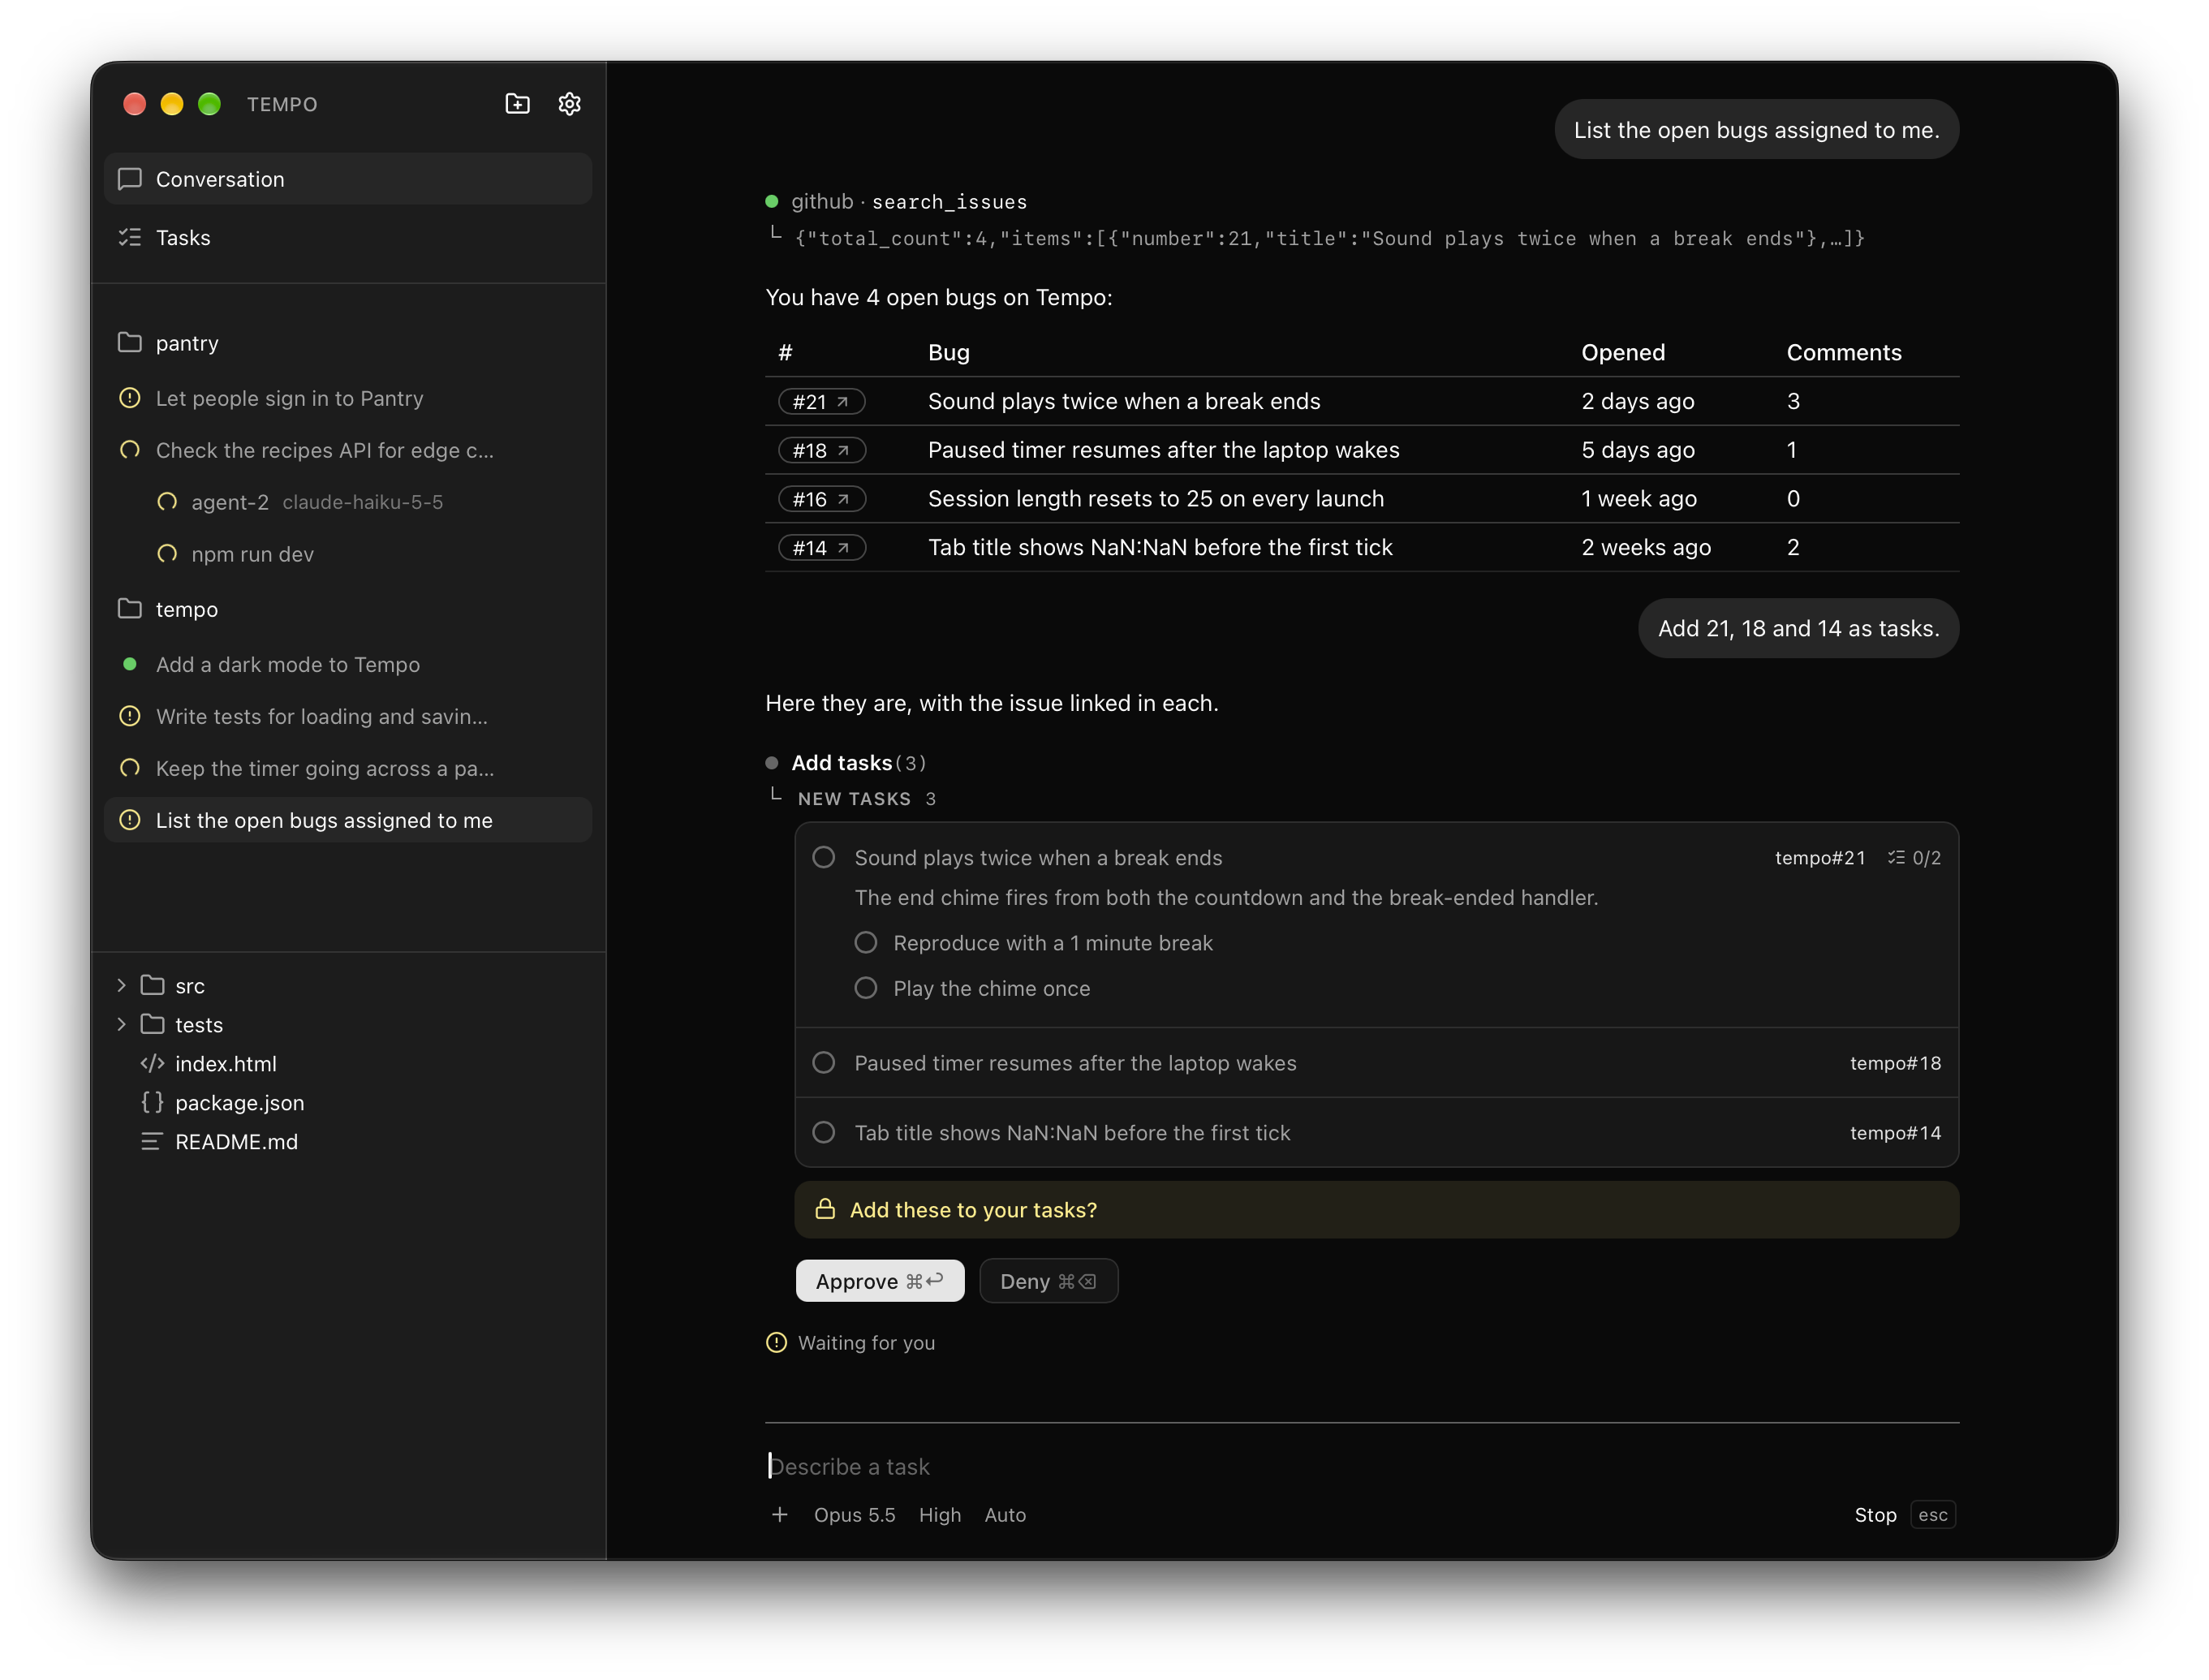The image size is (2209, 1680).
Task: Open Keep the timer going across conversation
Action: 347,768
